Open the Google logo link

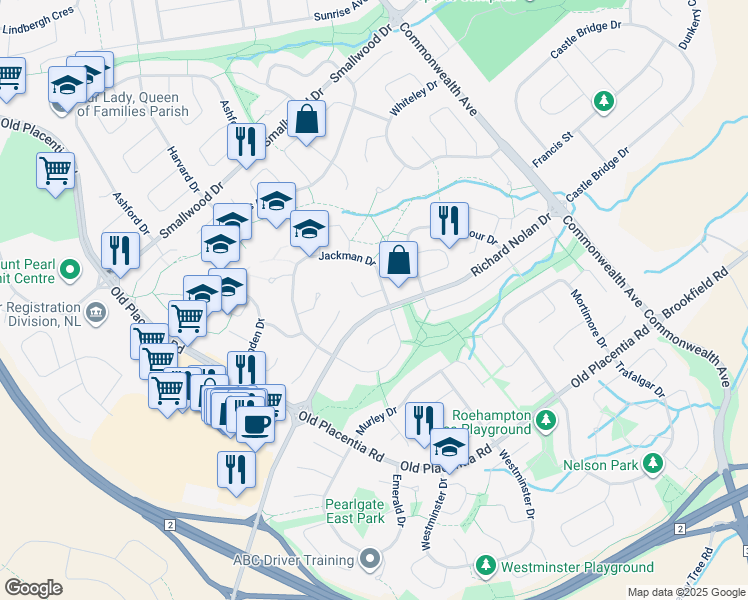(33, 588)
